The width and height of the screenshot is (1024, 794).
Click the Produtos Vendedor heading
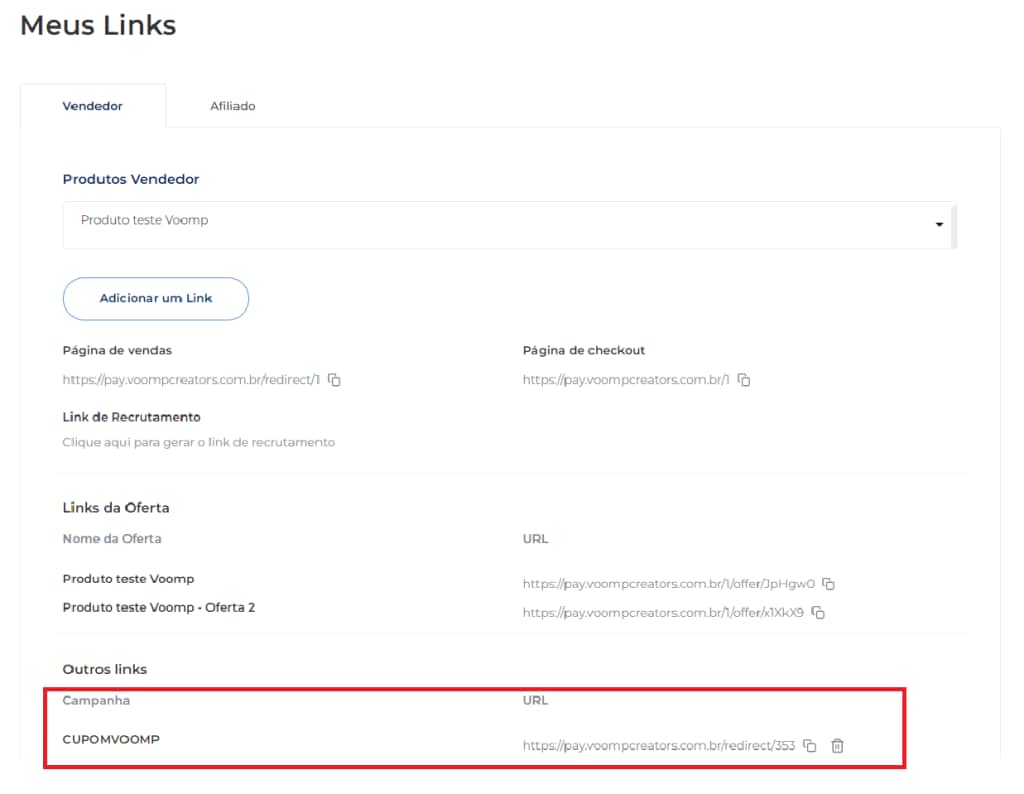(131, 179)
